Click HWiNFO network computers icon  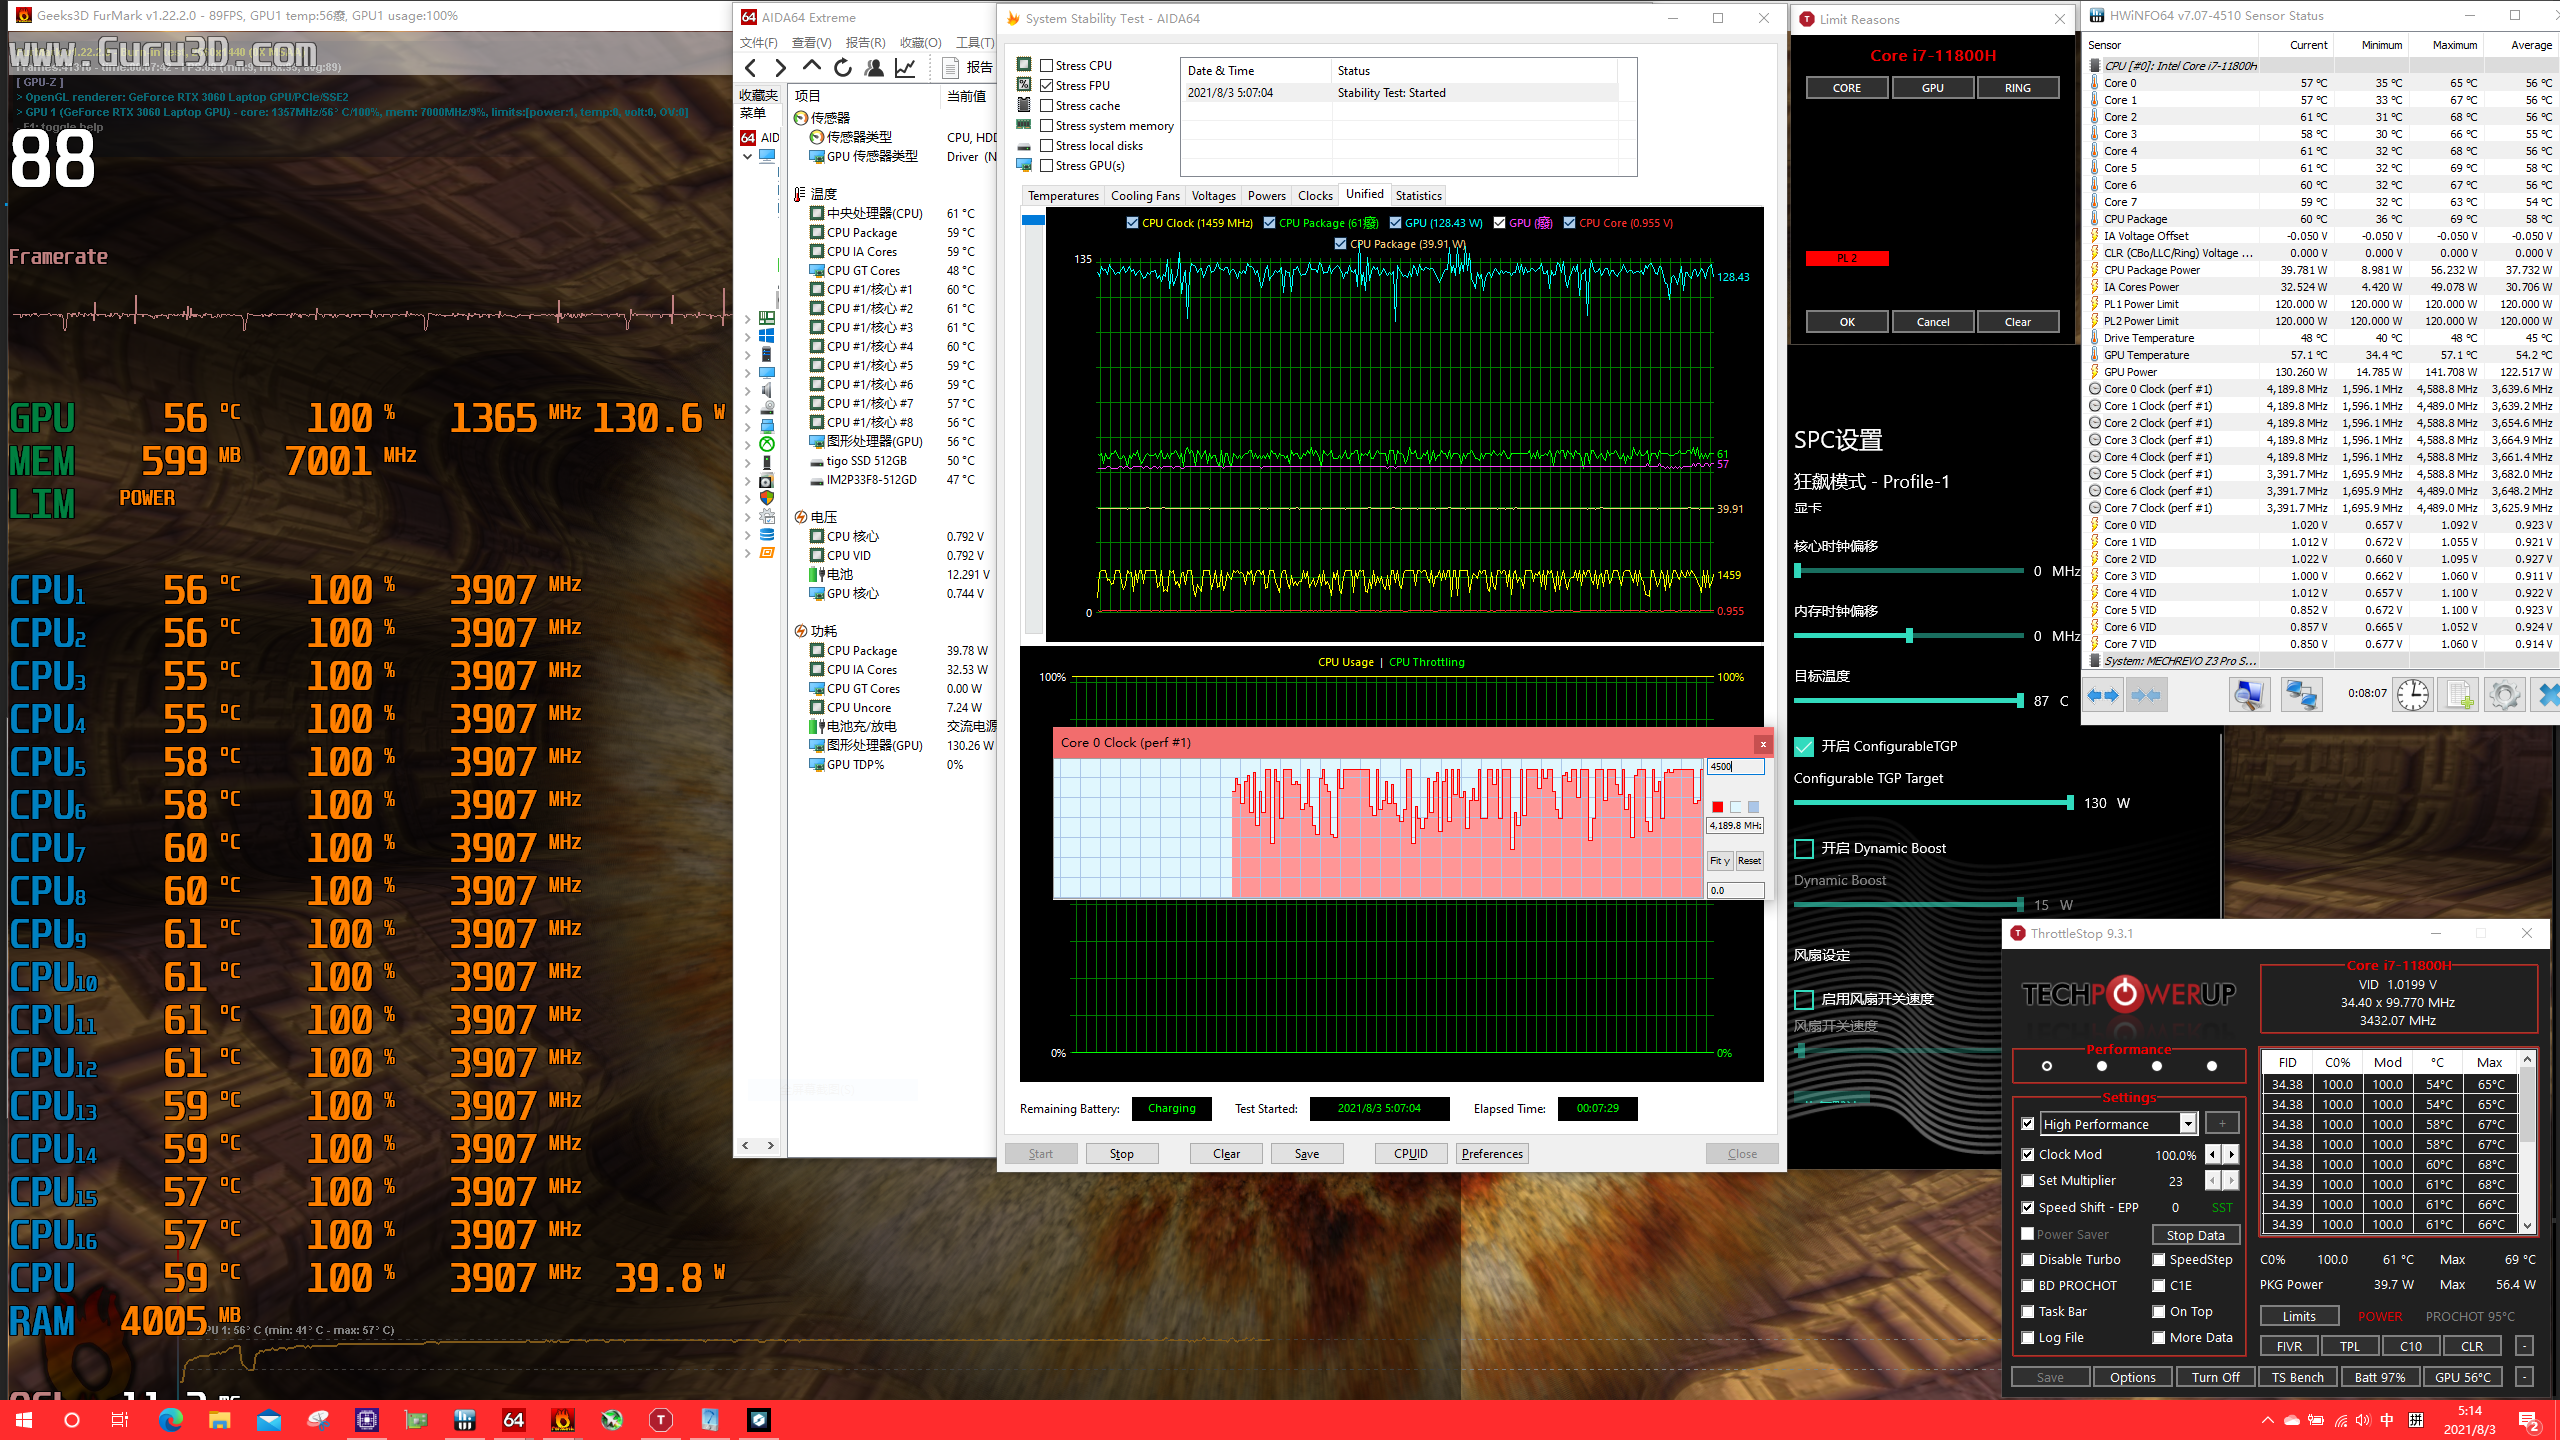[2301, 695]
